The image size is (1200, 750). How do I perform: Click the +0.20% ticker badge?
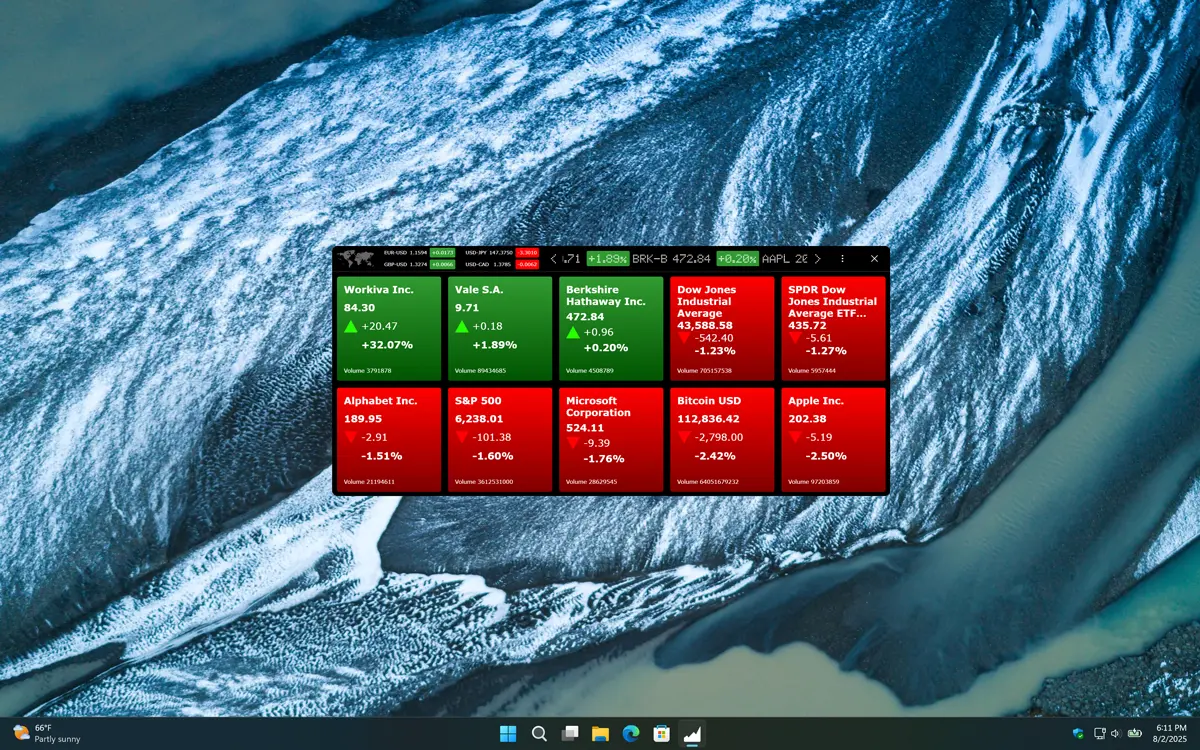tap(737, 258)
